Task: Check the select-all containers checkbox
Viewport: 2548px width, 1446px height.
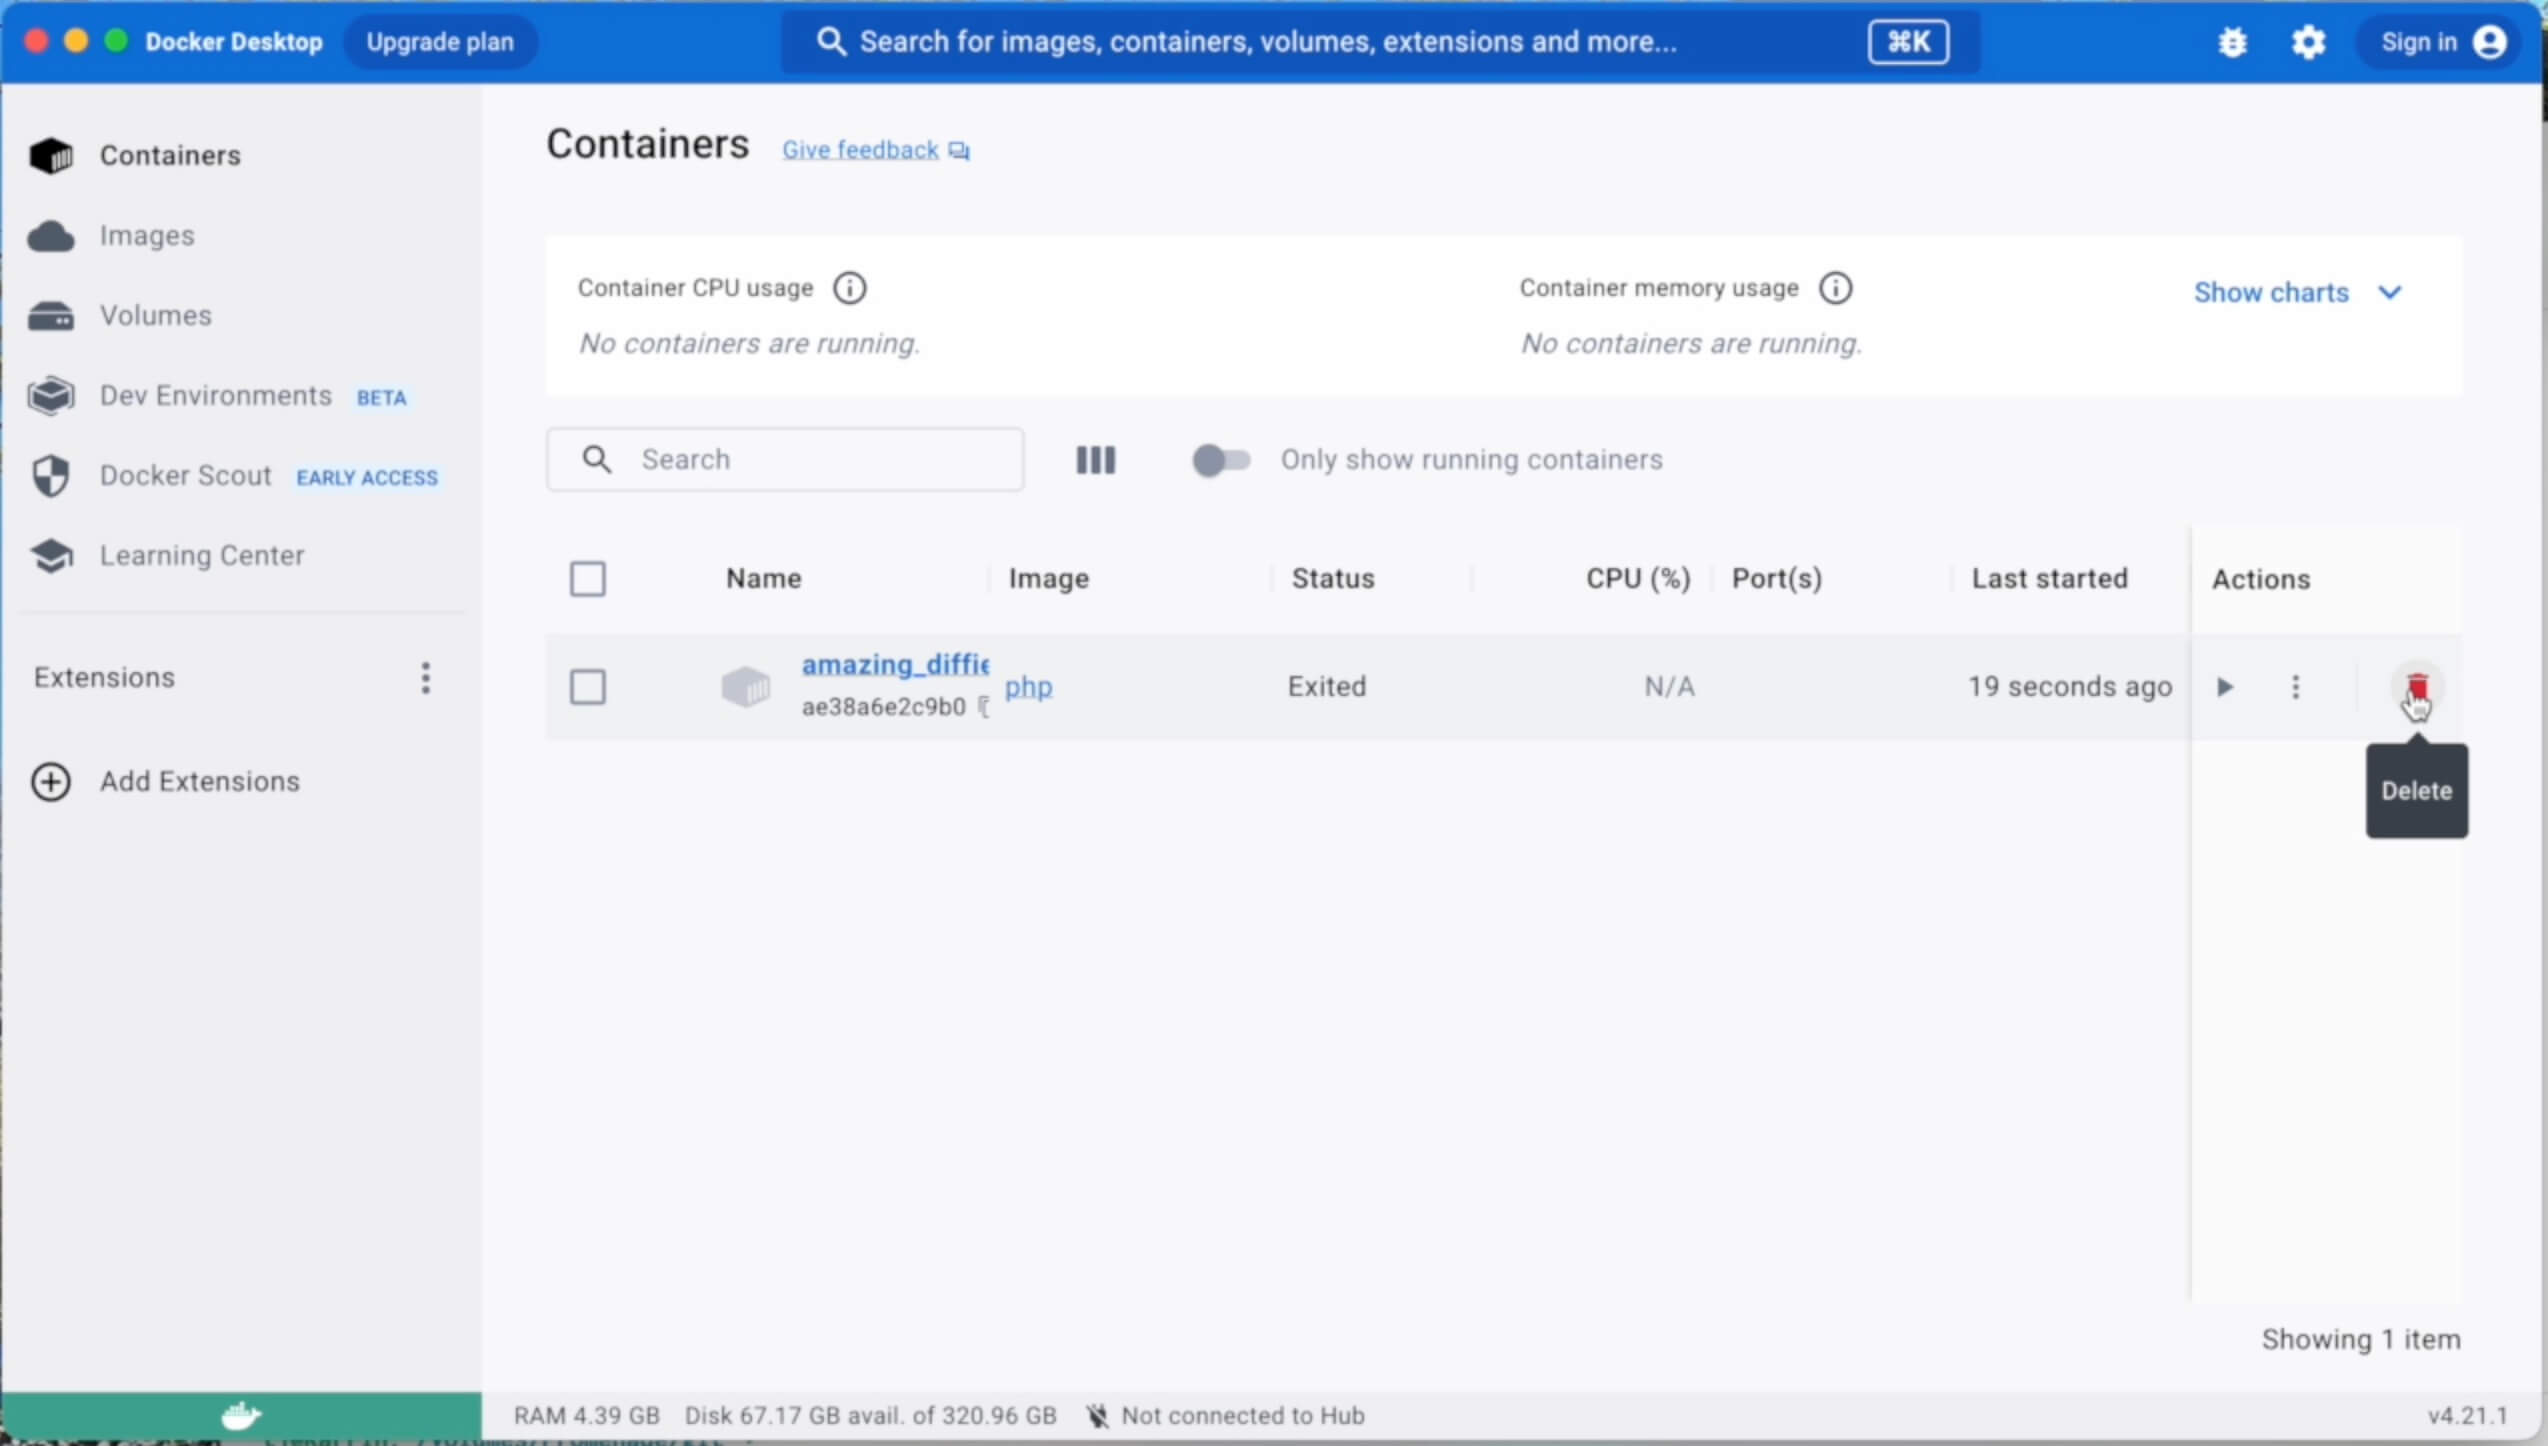Action: pos(588,578)
